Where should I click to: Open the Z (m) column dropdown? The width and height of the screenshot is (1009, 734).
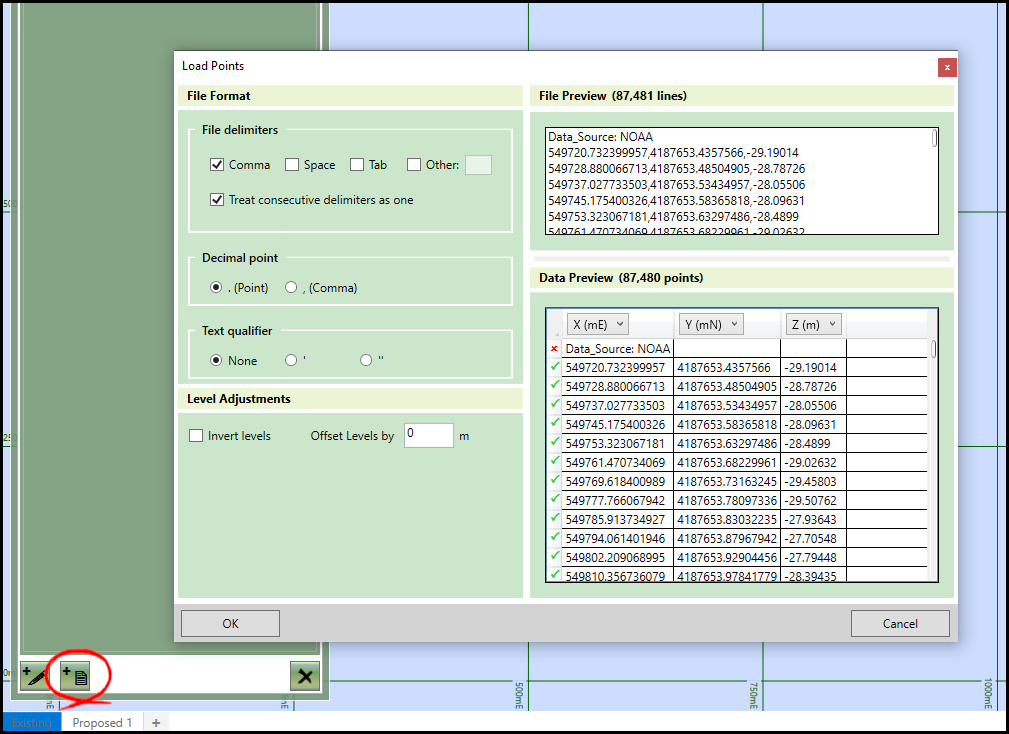(x=813, y=324)
